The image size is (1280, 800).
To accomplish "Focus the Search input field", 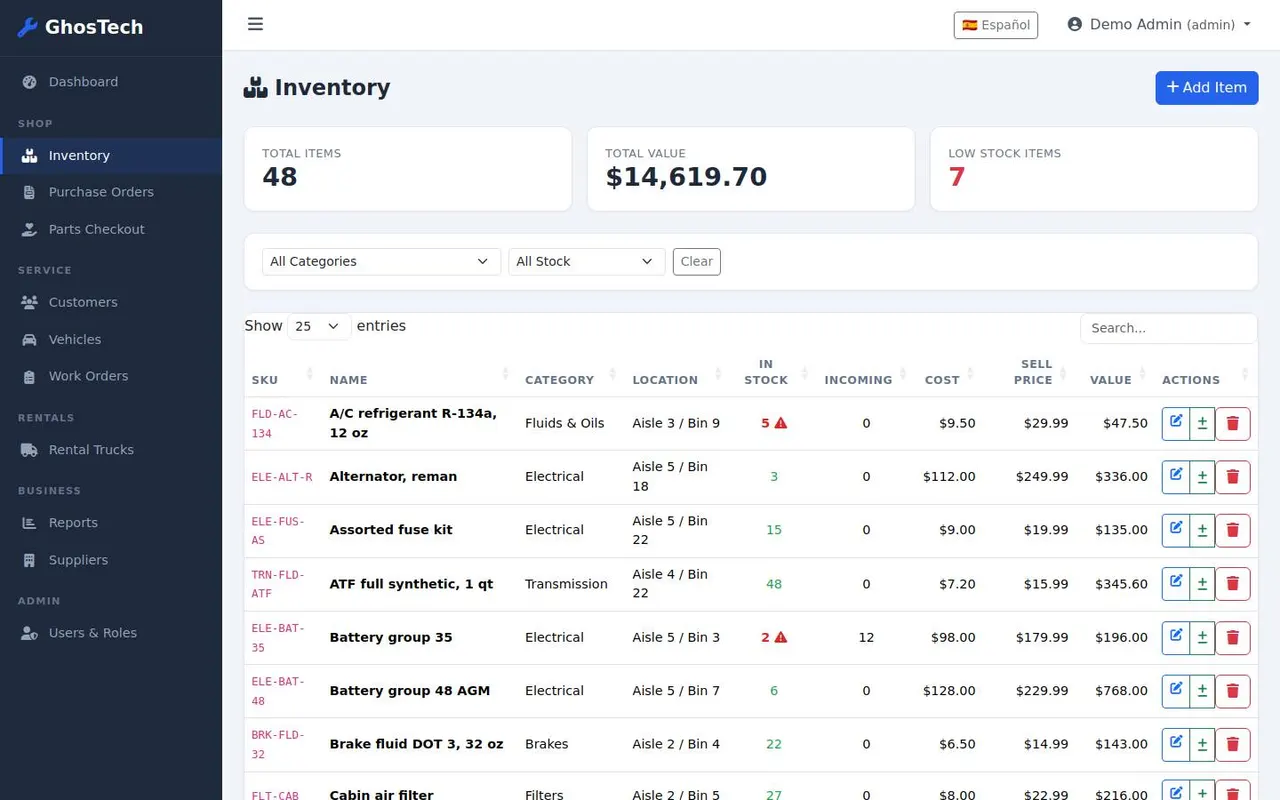I will 1168,328.
